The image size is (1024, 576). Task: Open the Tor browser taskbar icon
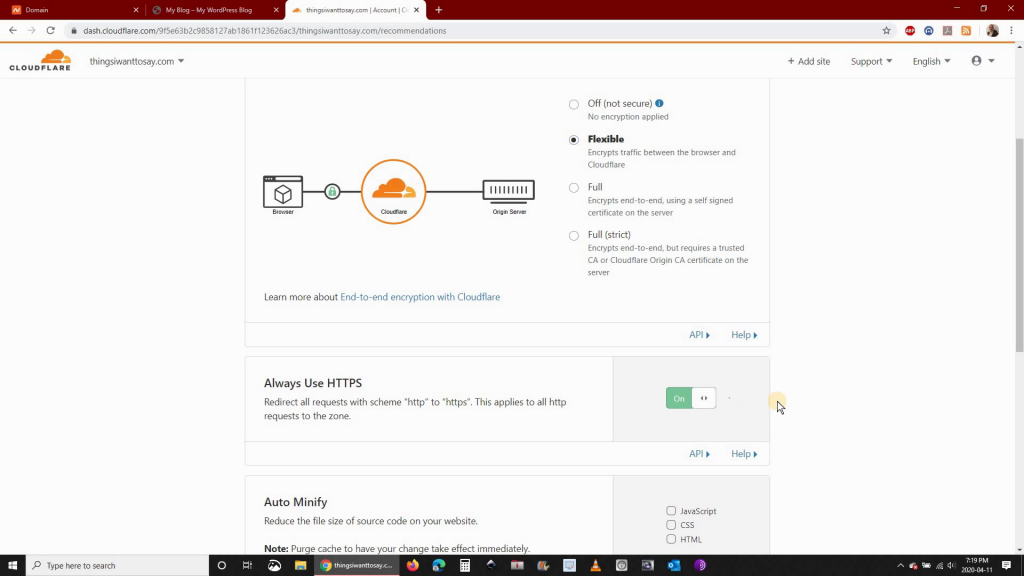click(x=699, y=566)
